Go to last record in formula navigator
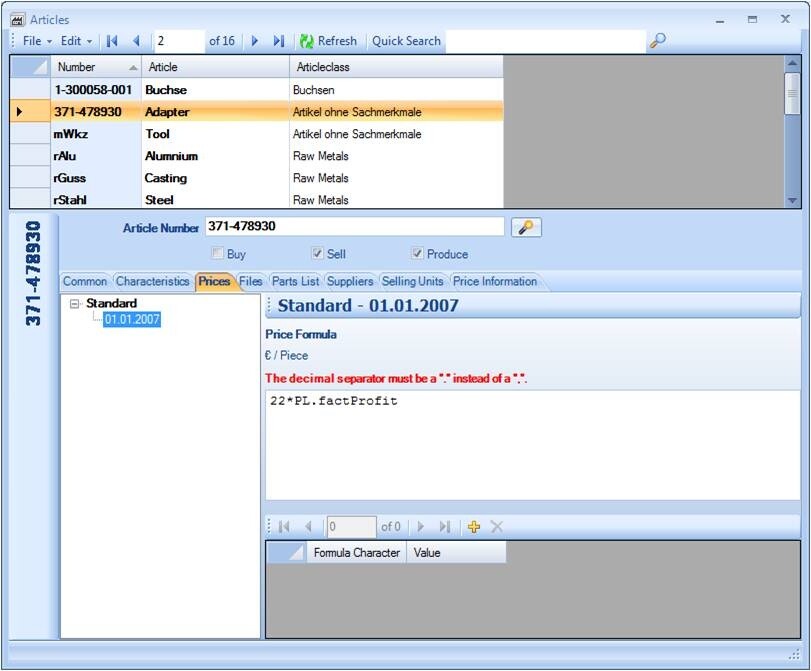The height and width of the screenshot is (671, 811). click(x=444, y=527)
